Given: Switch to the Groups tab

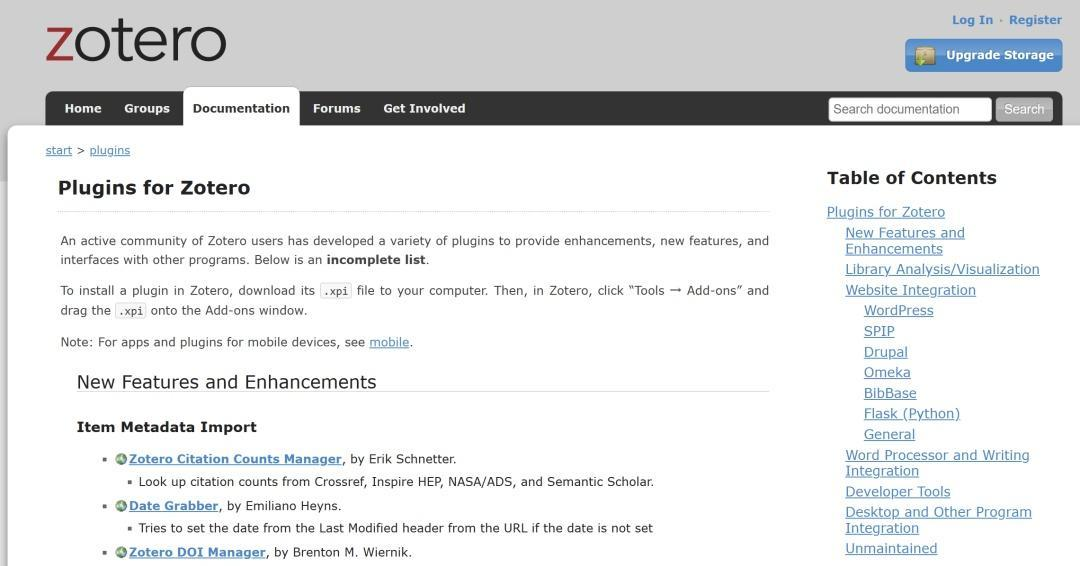Looking at the screenshot, I should (147, 108).
